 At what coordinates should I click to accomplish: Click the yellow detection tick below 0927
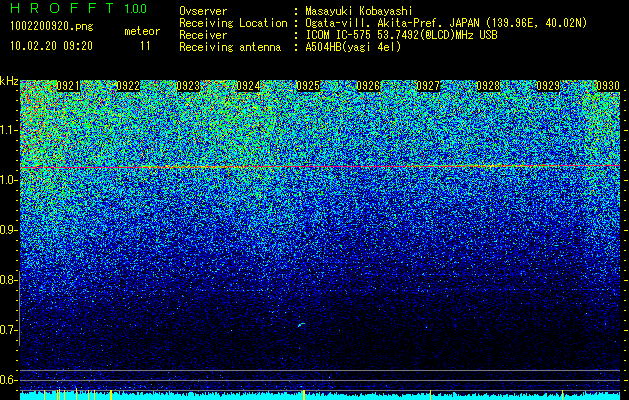click(430, 394)
